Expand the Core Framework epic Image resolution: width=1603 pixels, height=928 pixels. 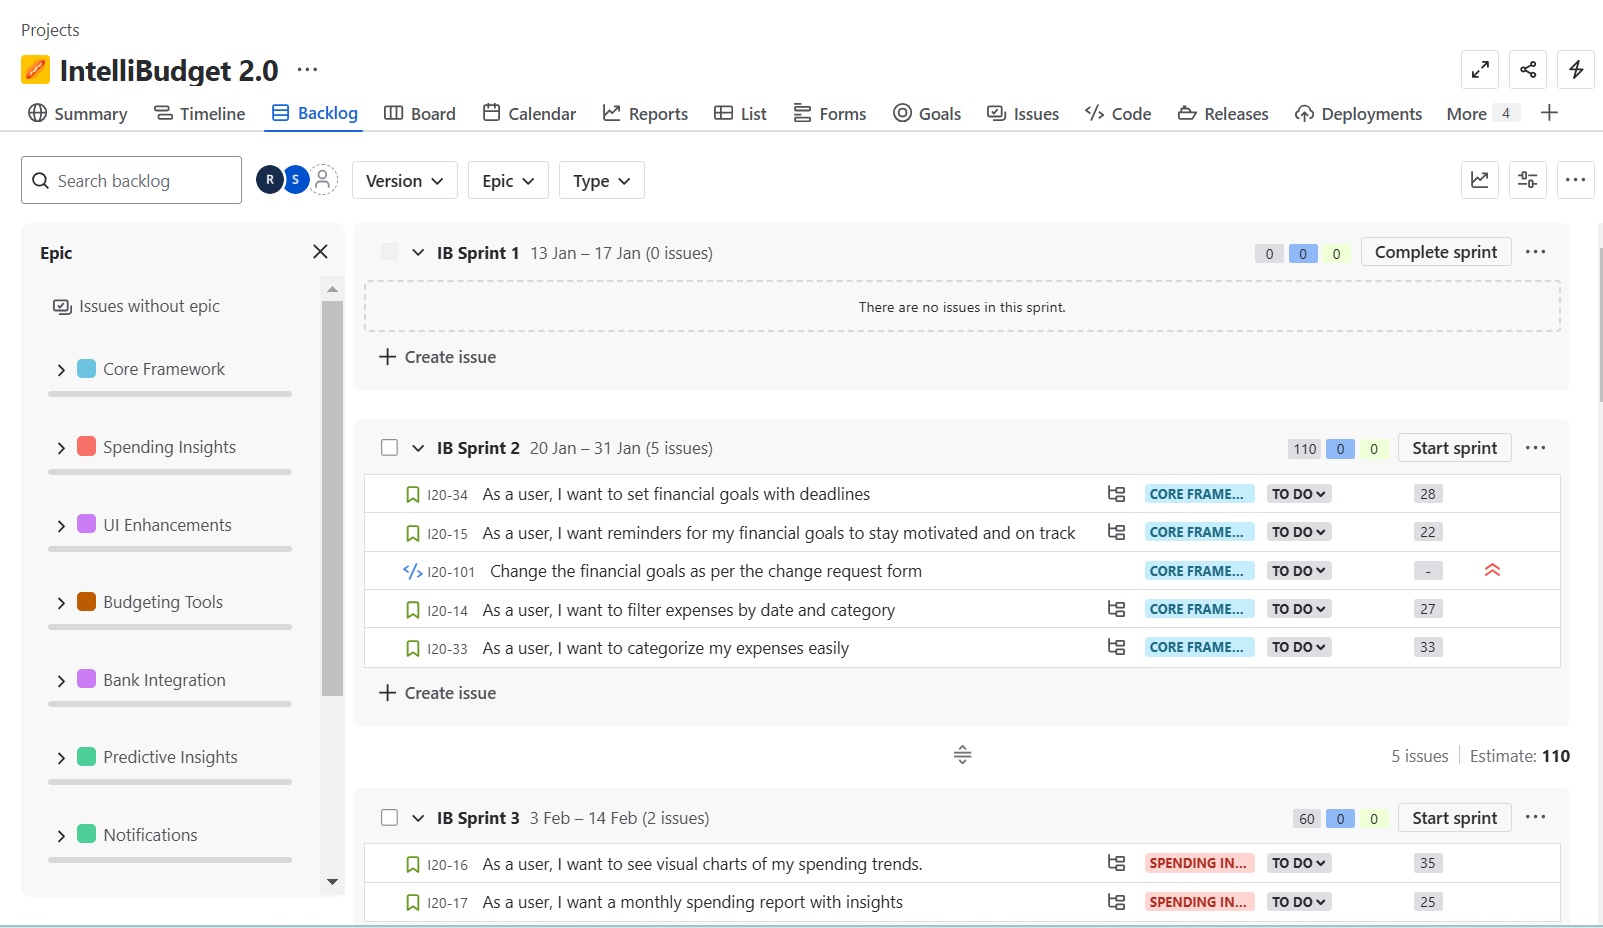pyautogui.click(x=61, y=370)
